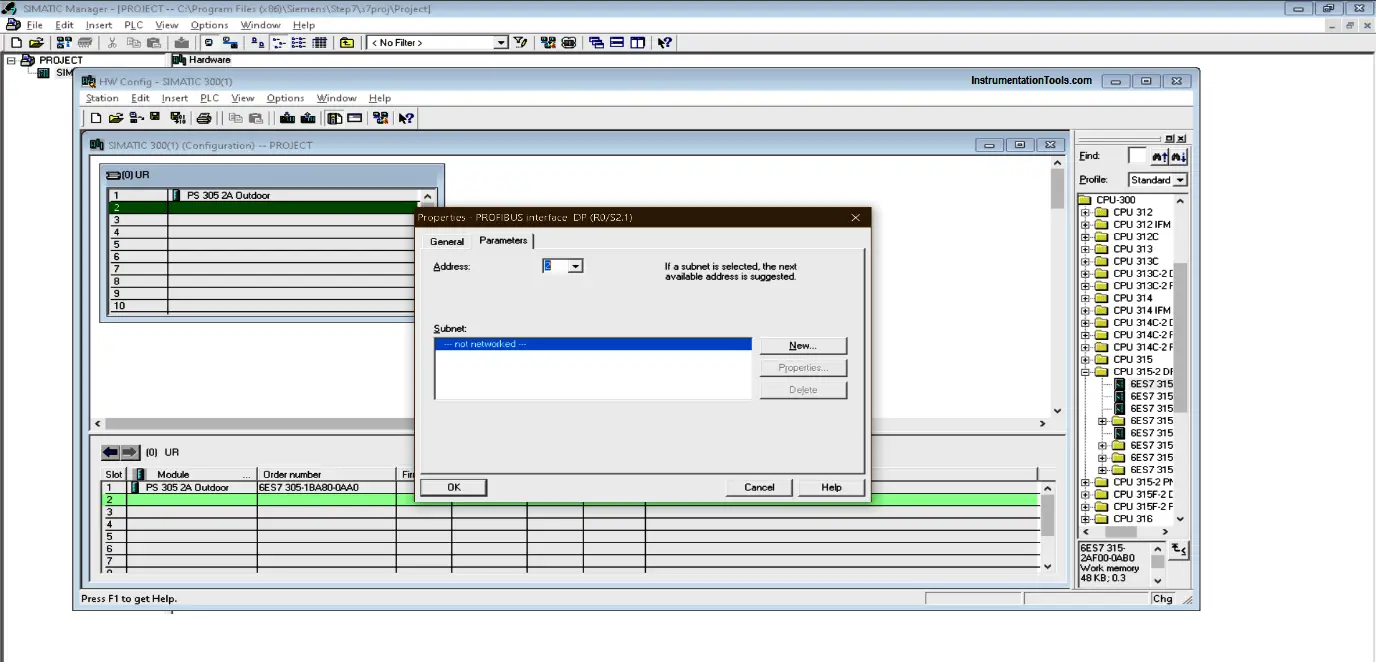The image size is (1376, 662).
Task: Click Configure Network icon in HW Config toolbar
Action: click(381, 118)
